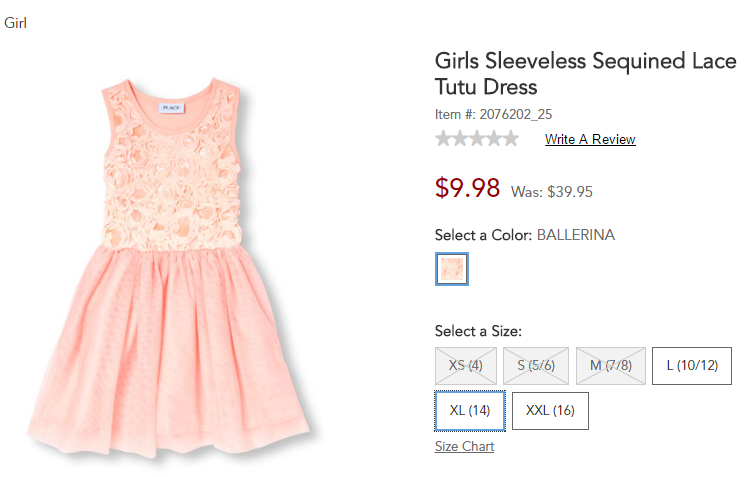Select size XL (14)

470,411
